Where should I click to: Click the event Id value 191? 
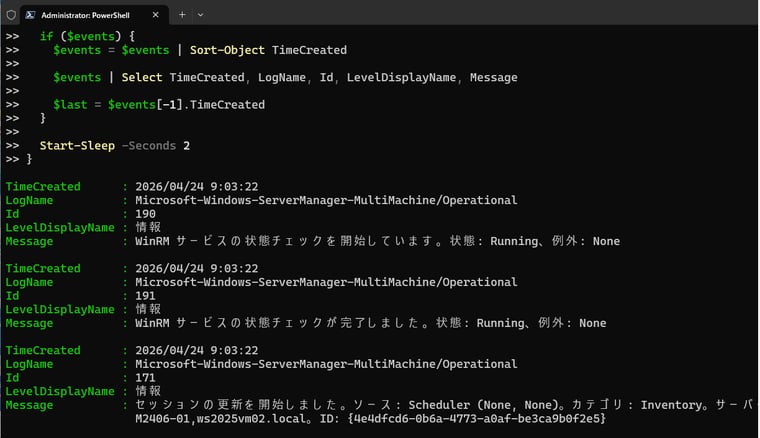[x=145, y=296]
